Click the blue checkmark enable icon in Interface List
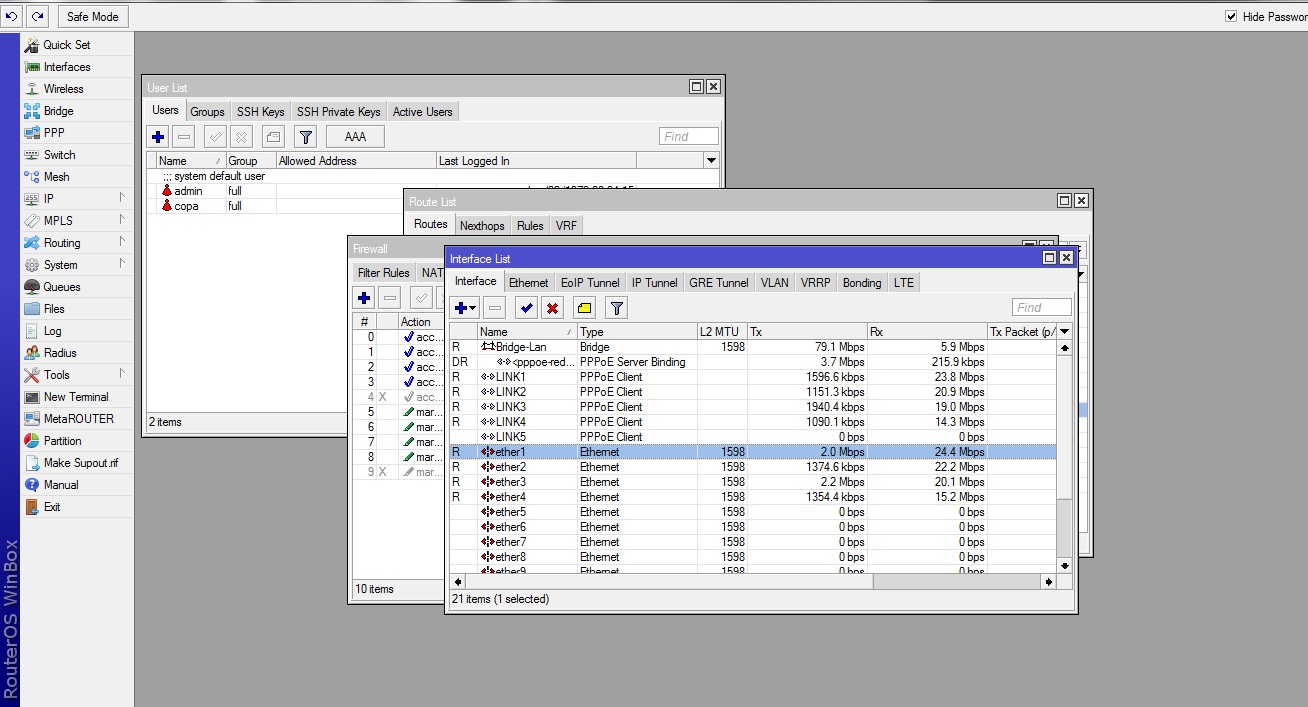The image size is (1308, 707). tap(527, 308)
